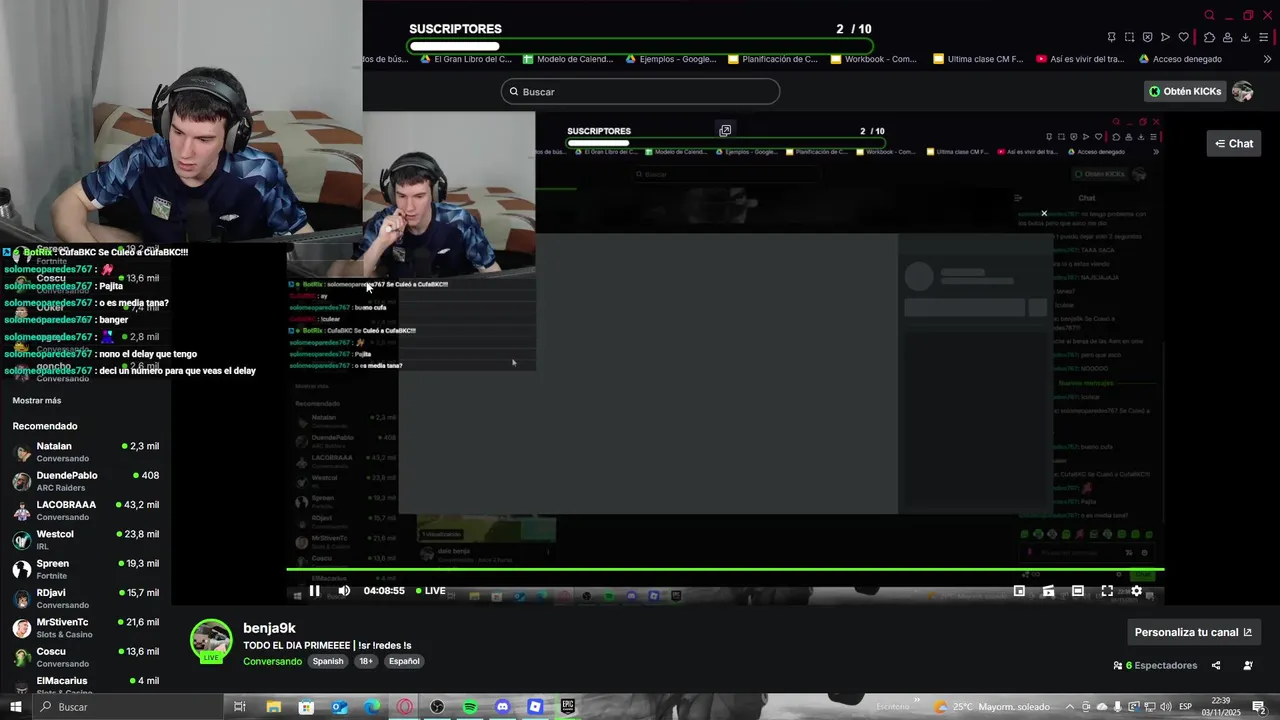This screenshot has height=720, width=1280.
Task: Open Spreen recommended channel
Action: tap(85, 569)
